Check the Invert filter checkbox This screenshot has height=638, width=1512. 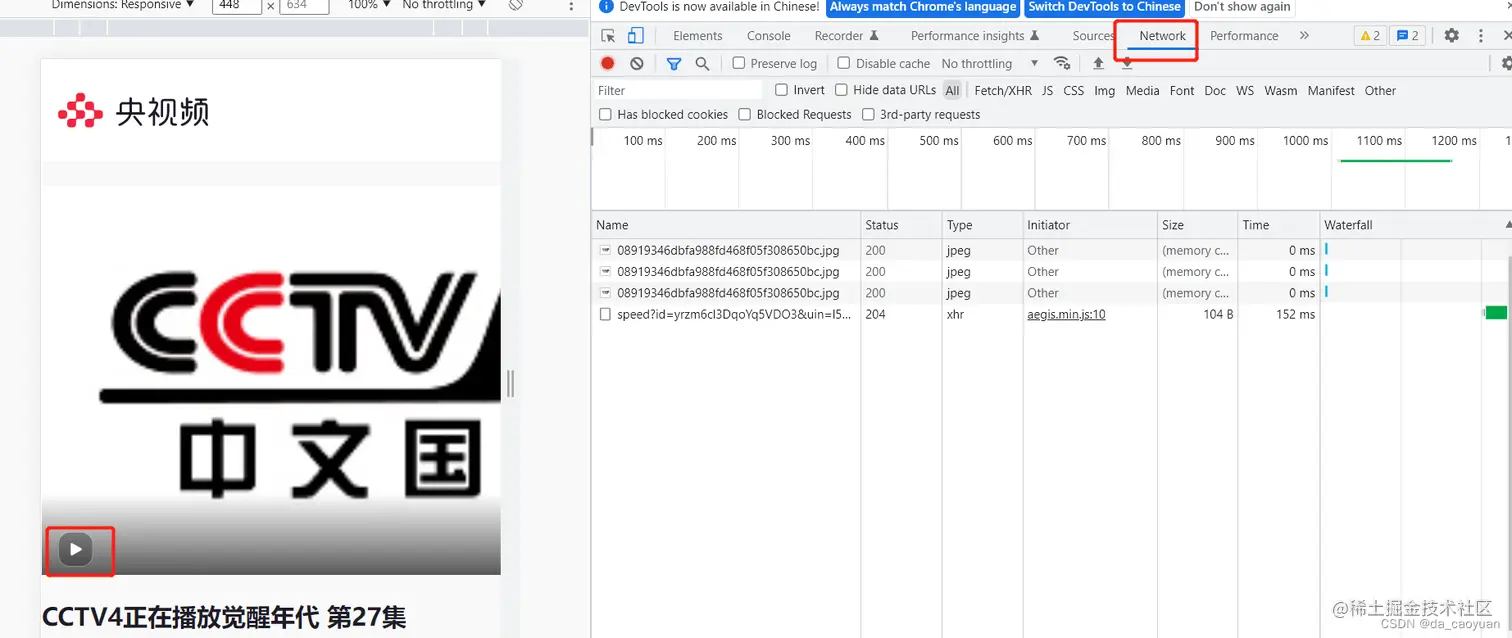782,90
